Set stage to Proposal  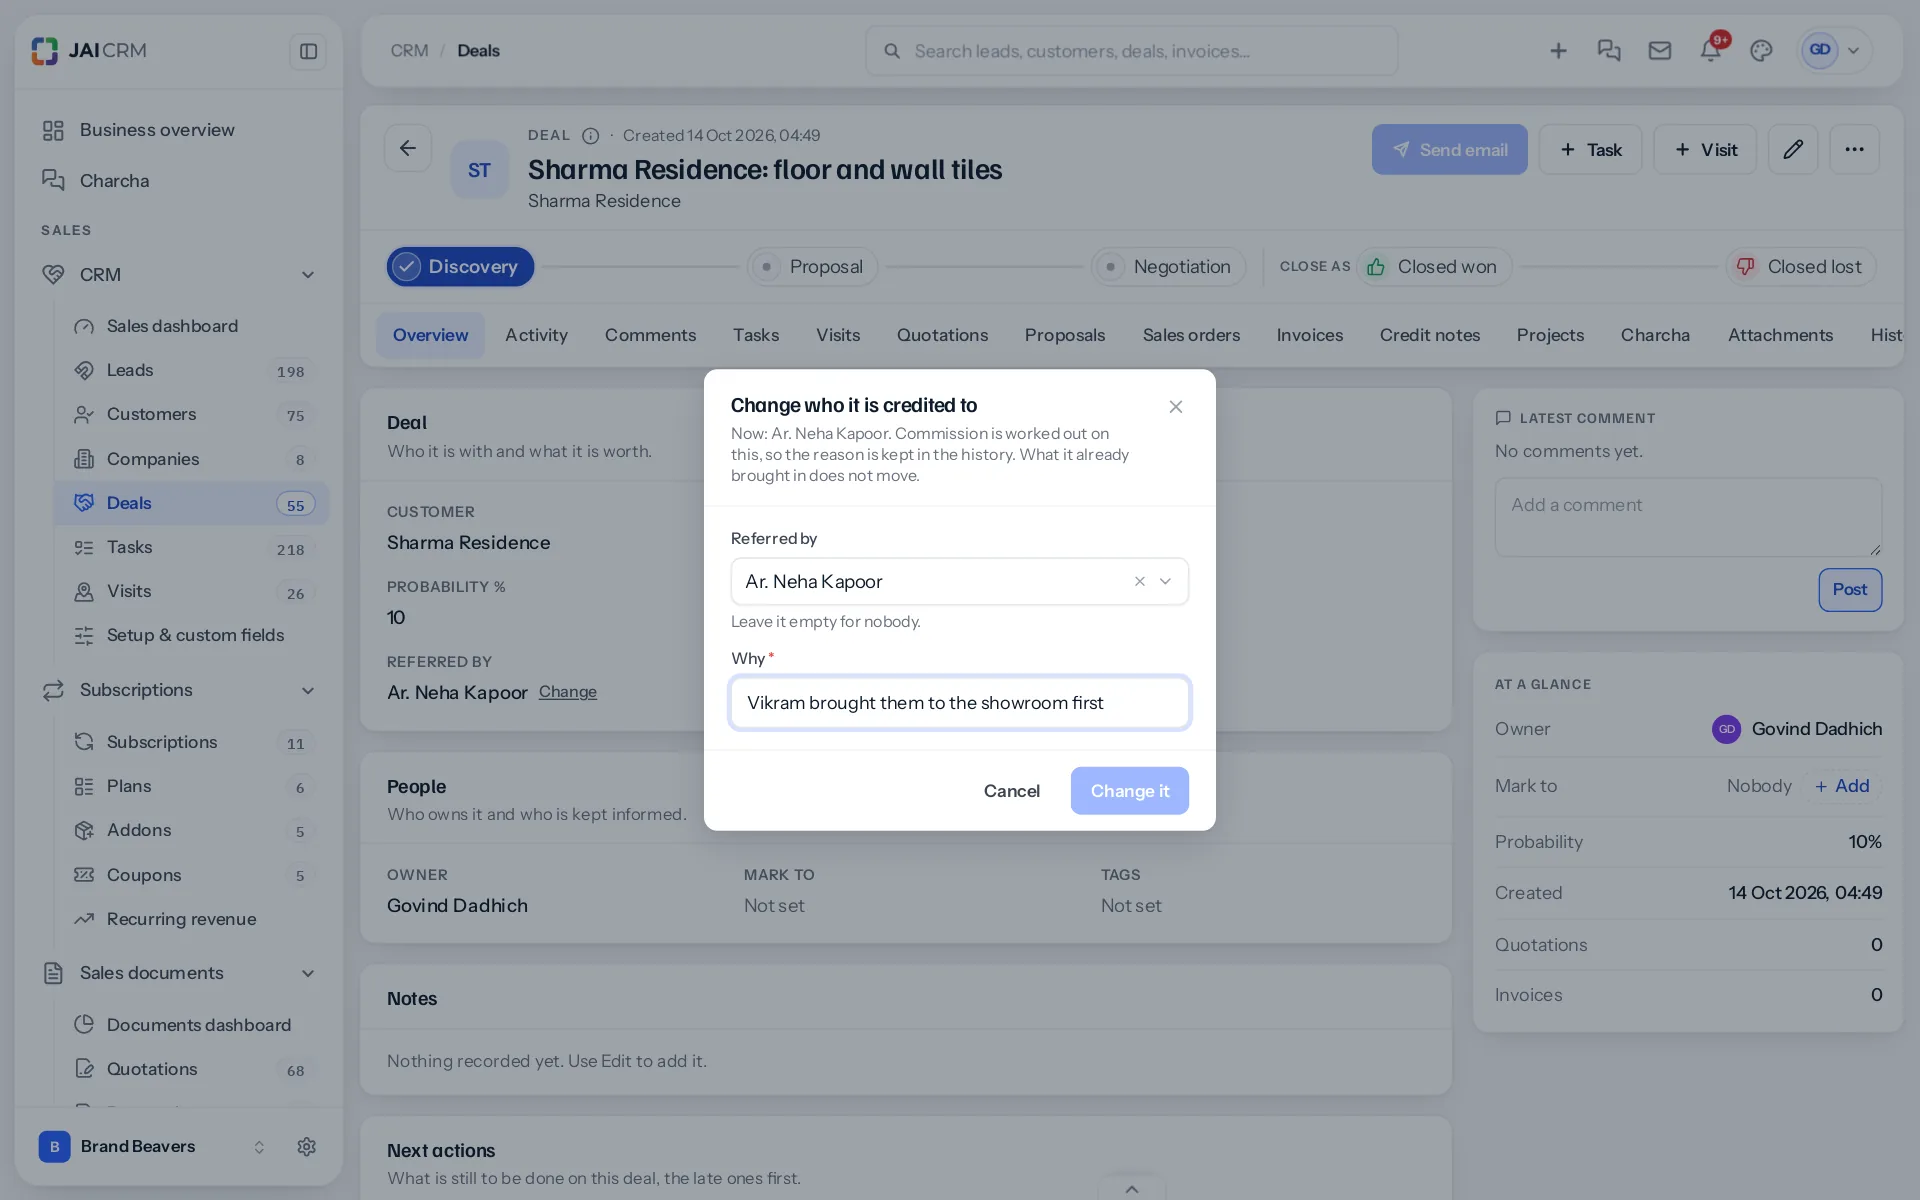(812, 267)
